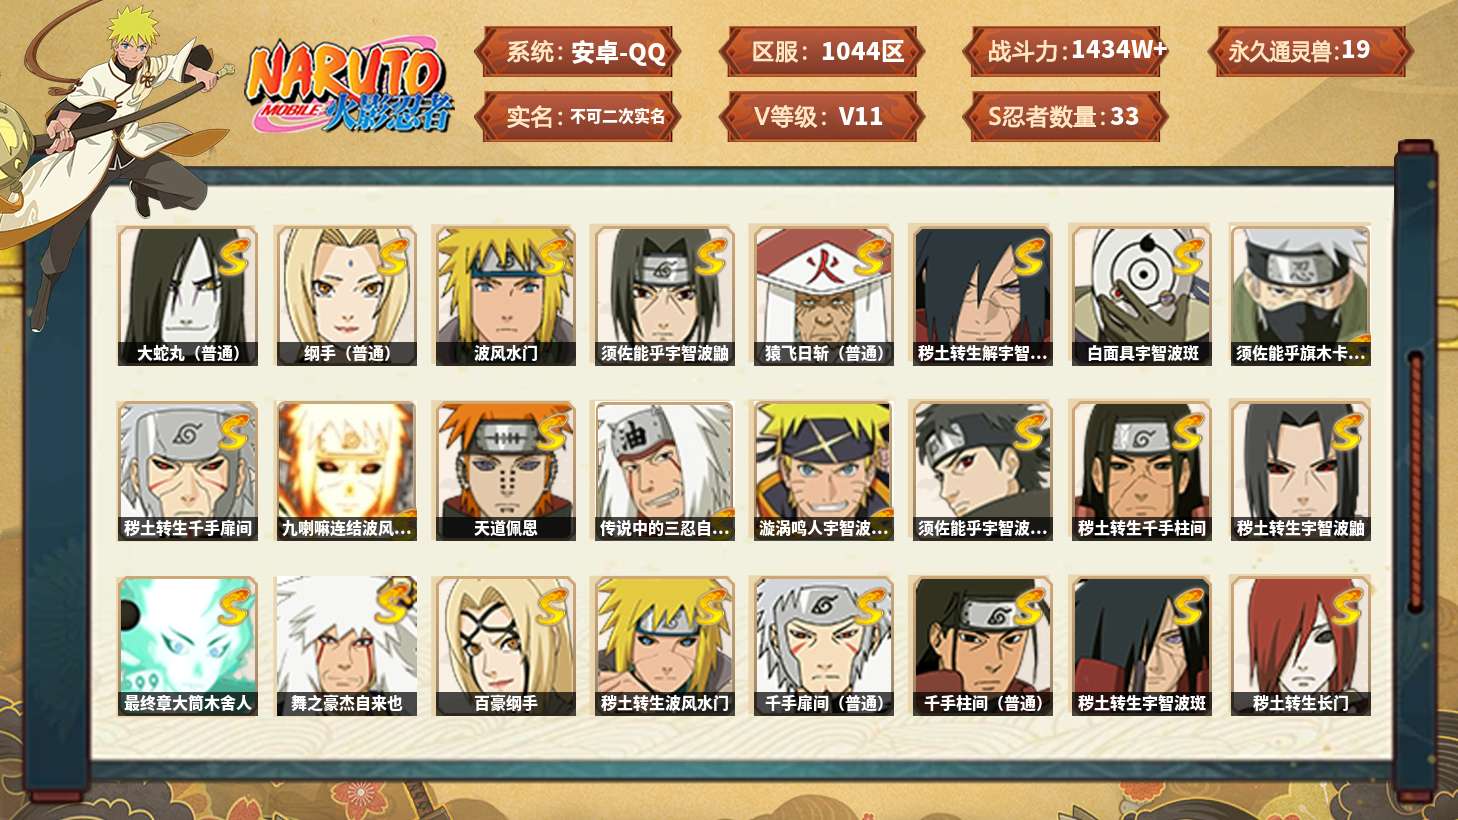Click the 最终章大筒木舍人 glowing portrait
Image resolution: width=1458 pixels, height=820 pixels.
tap(187, 646)
